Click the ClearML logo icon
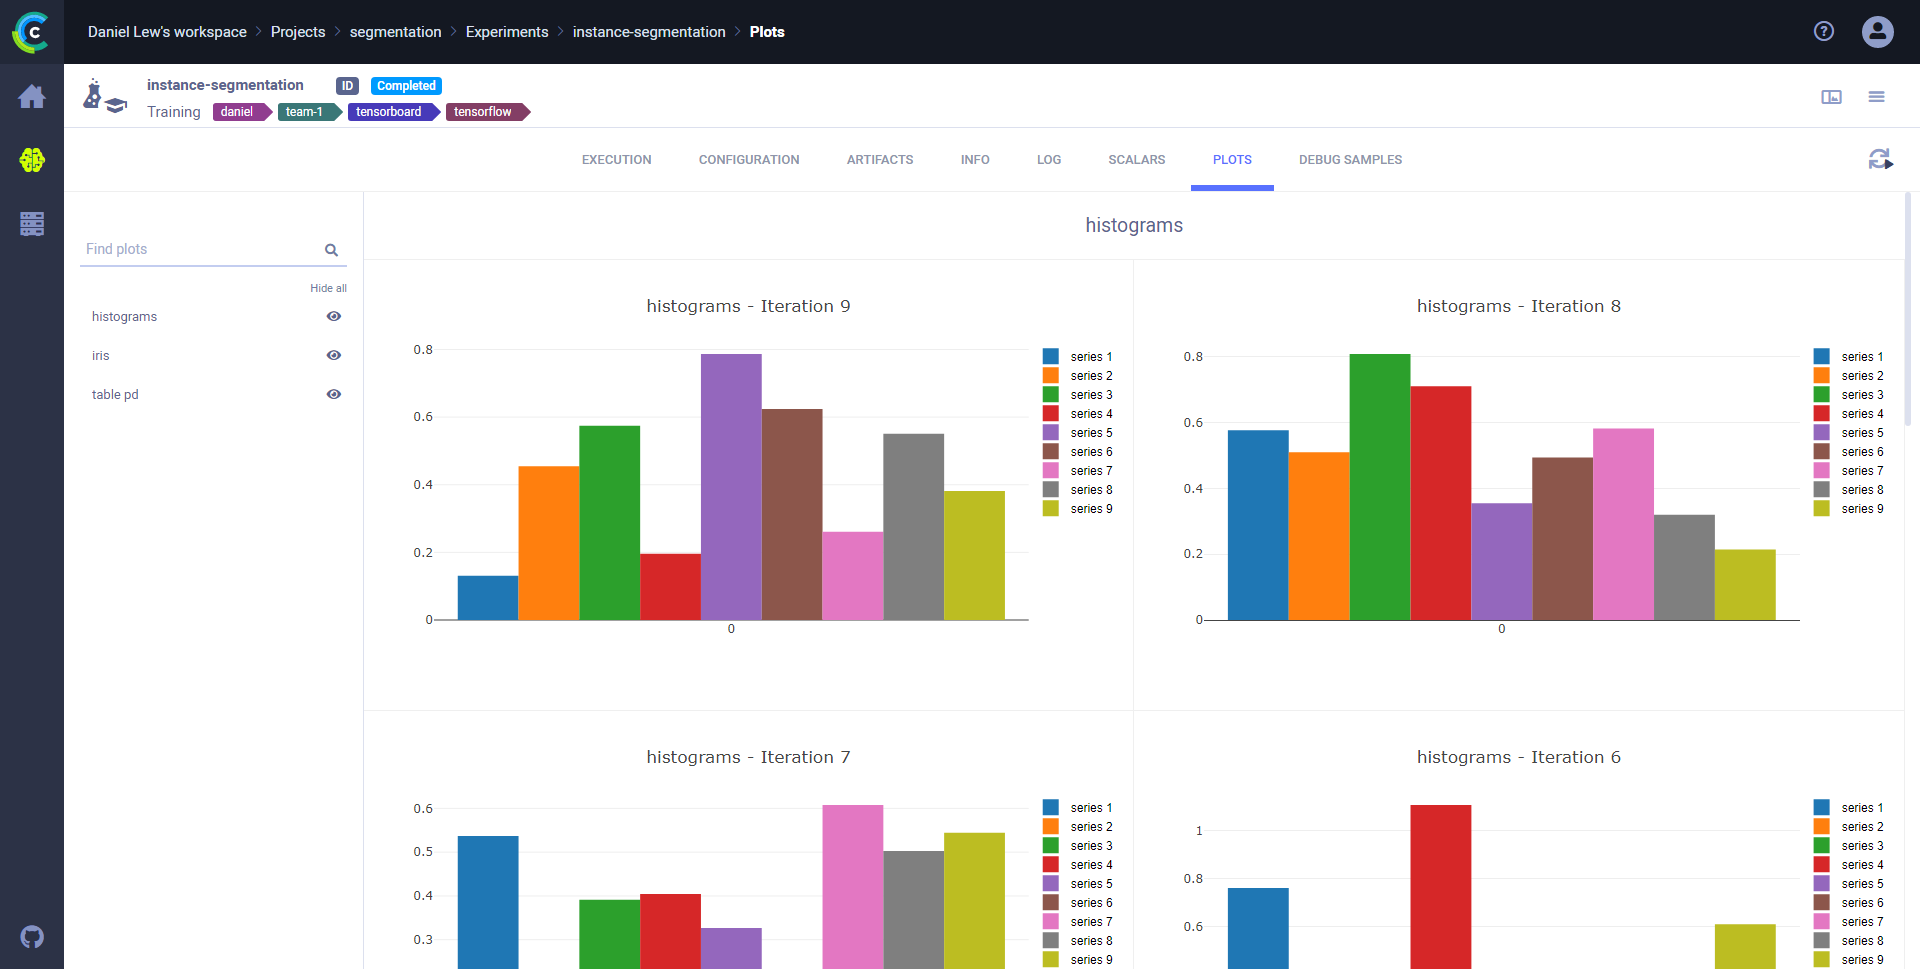 31,32
